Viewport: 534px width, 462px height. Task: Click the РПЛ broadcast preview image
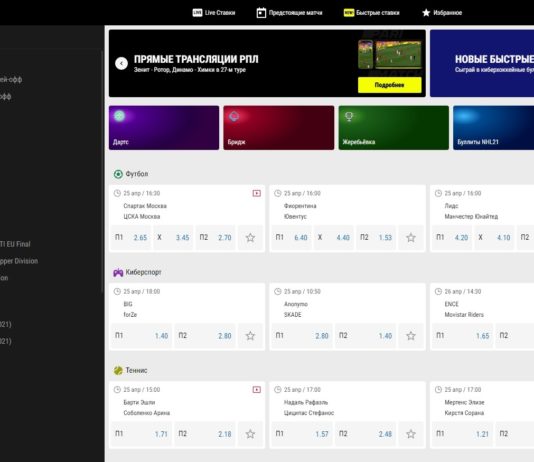click(x=390, y=54)
